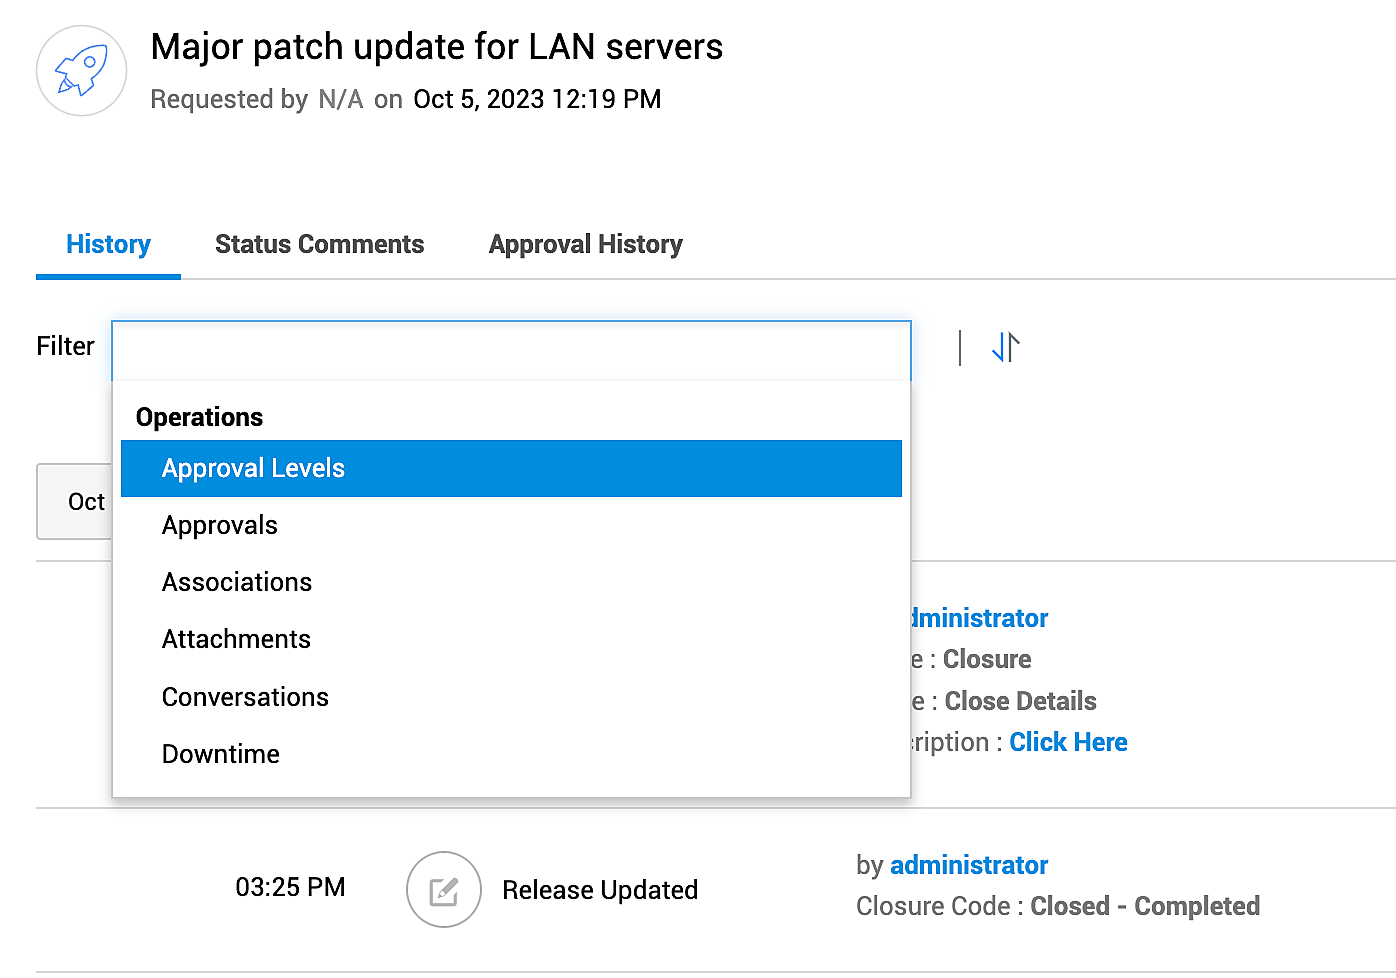Toggle the history sort order icon
The width and height of the screenshot is (1396, 978).
tap(1005, 347)
